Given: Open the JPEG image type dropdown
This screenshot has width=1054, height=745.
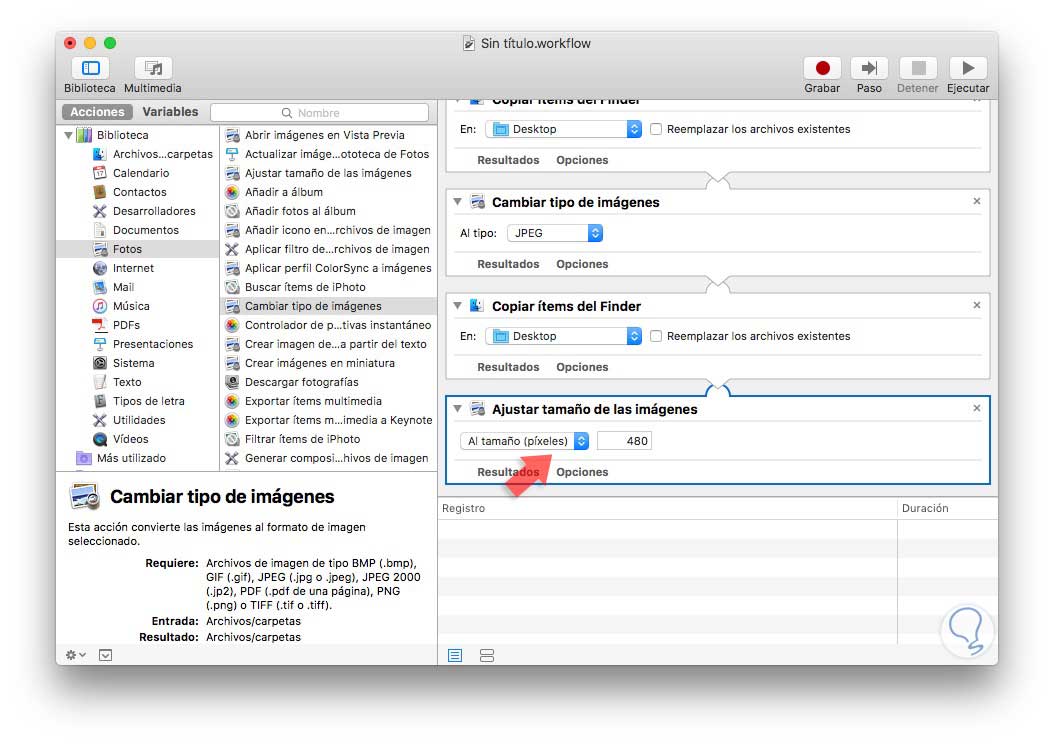Looking at the screenshot, I should point(555,233).
